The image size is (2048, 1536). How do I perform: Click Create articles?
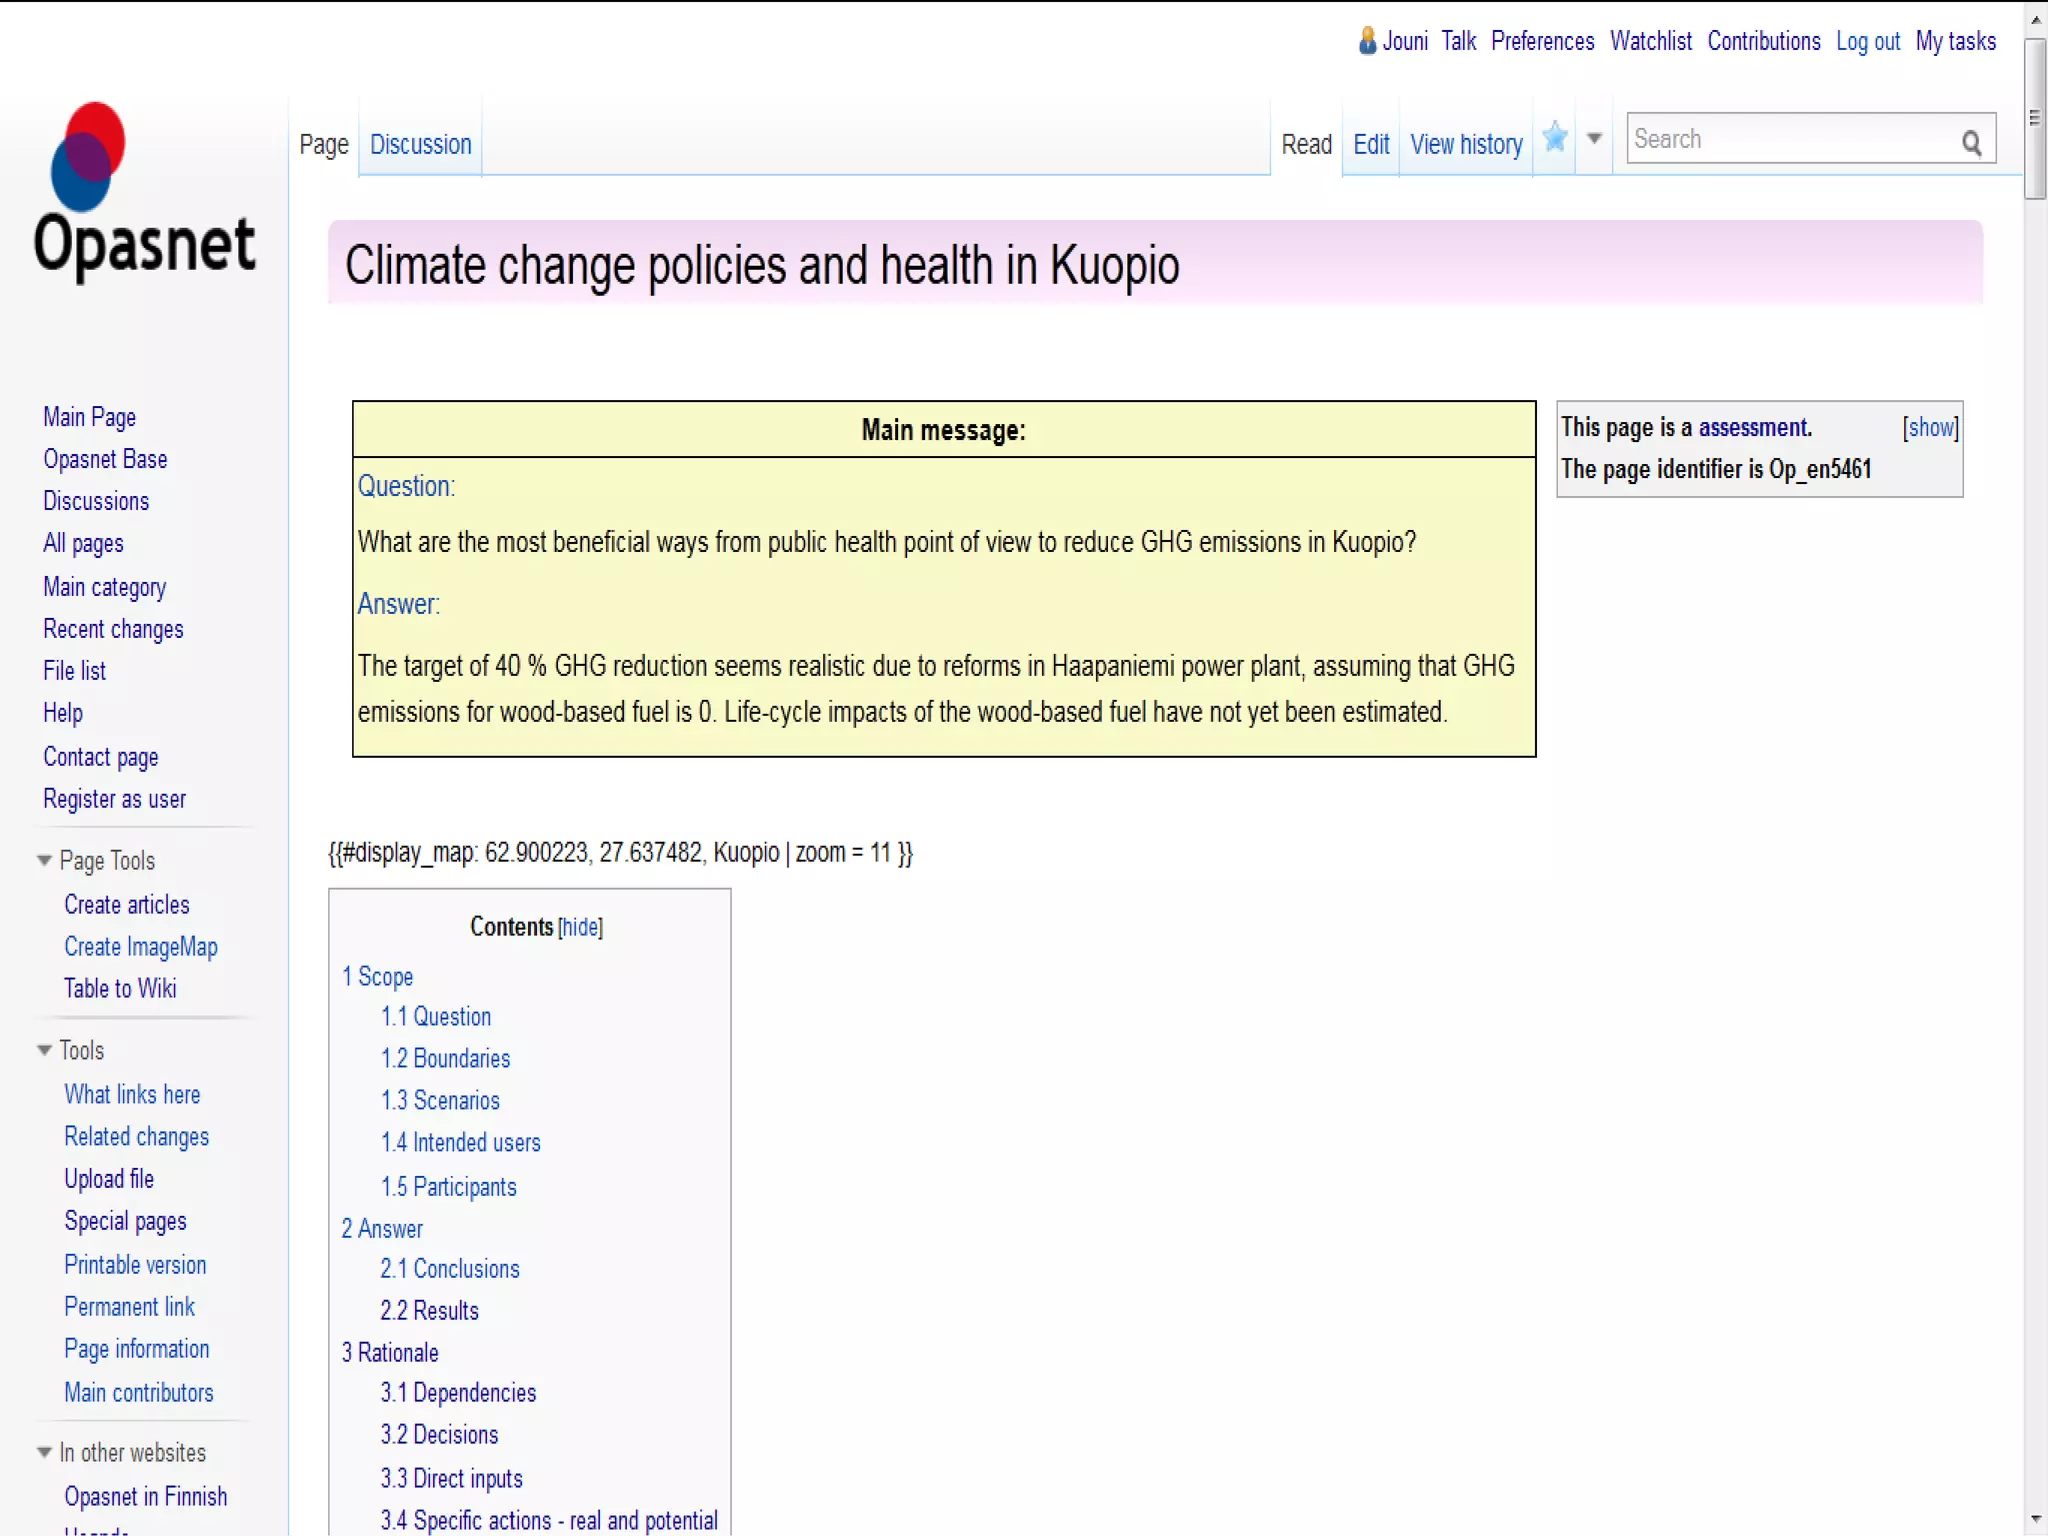pos(127,905)
